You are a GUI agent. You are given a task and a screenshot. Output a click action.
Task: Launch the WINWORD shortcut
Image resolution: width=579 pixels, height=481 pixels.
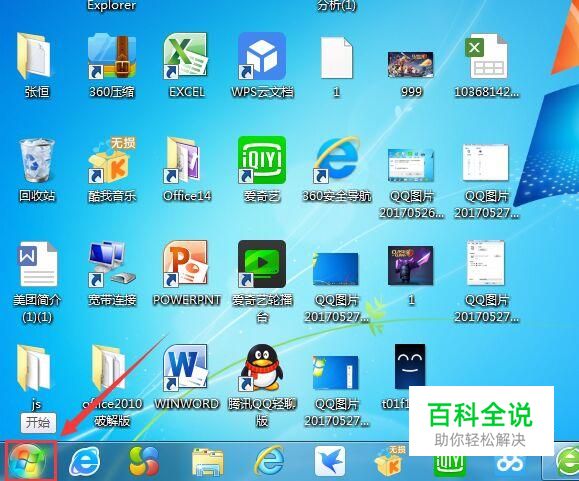[185, 367]
